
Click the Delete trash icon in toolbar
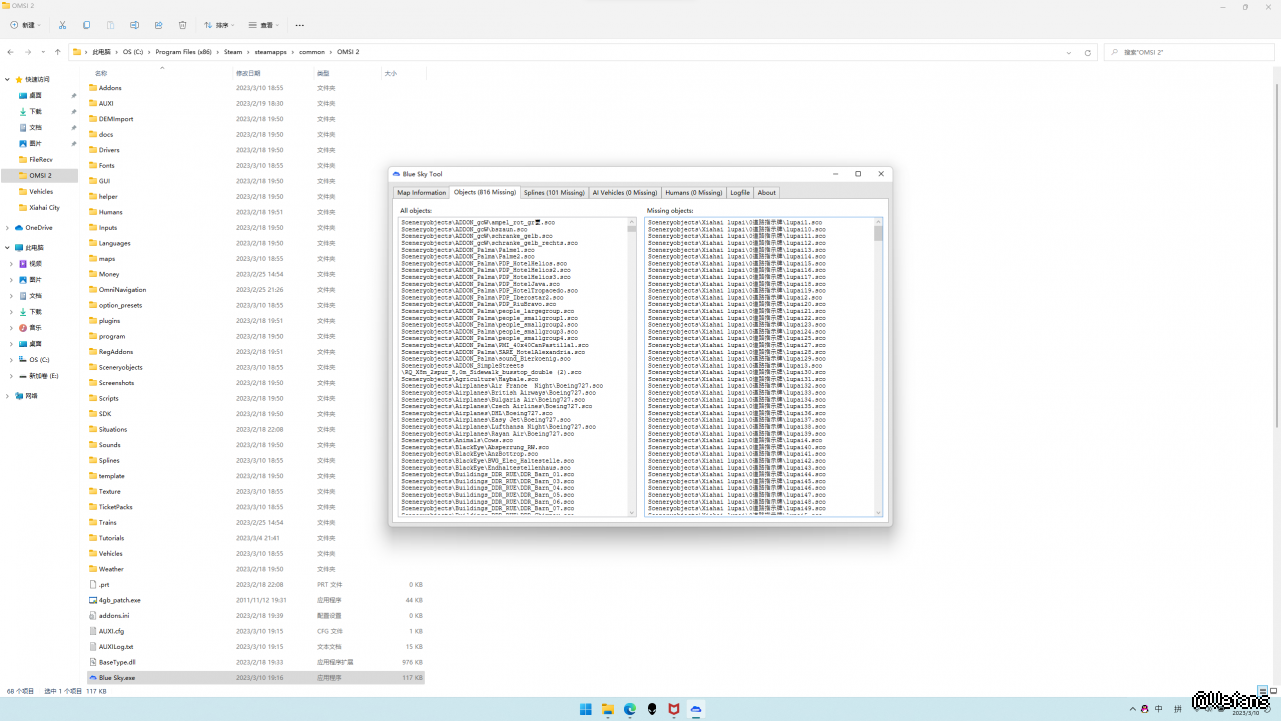coord(182,25)
